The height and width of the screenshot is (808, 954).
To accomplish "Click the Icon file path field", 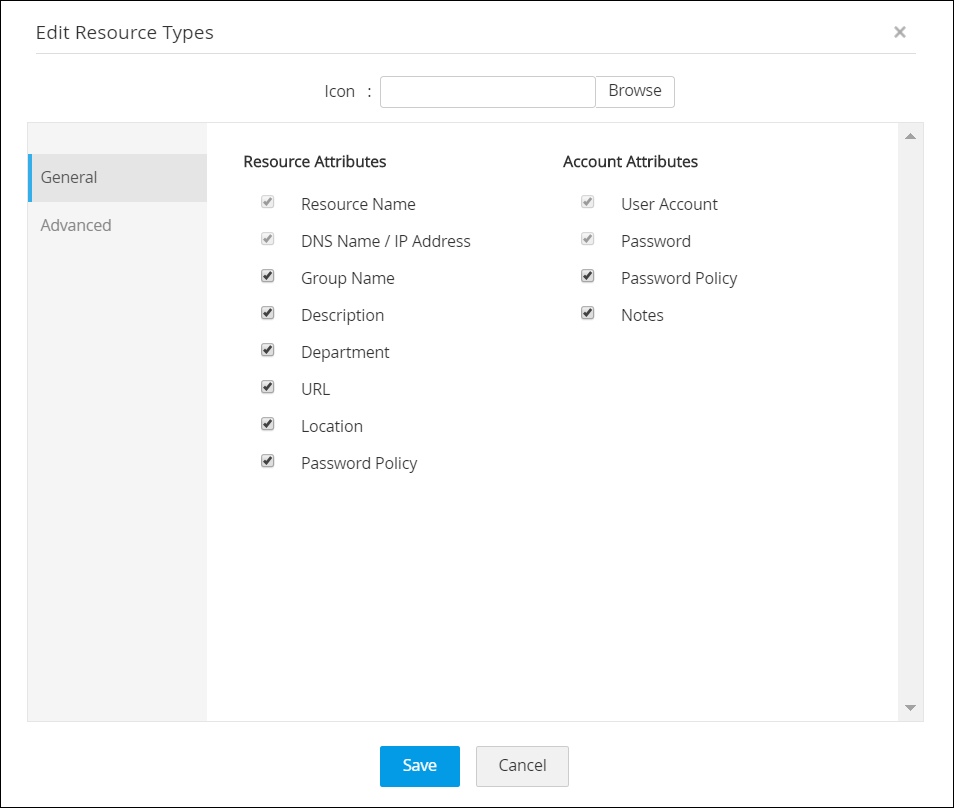I will coord(487,92).
